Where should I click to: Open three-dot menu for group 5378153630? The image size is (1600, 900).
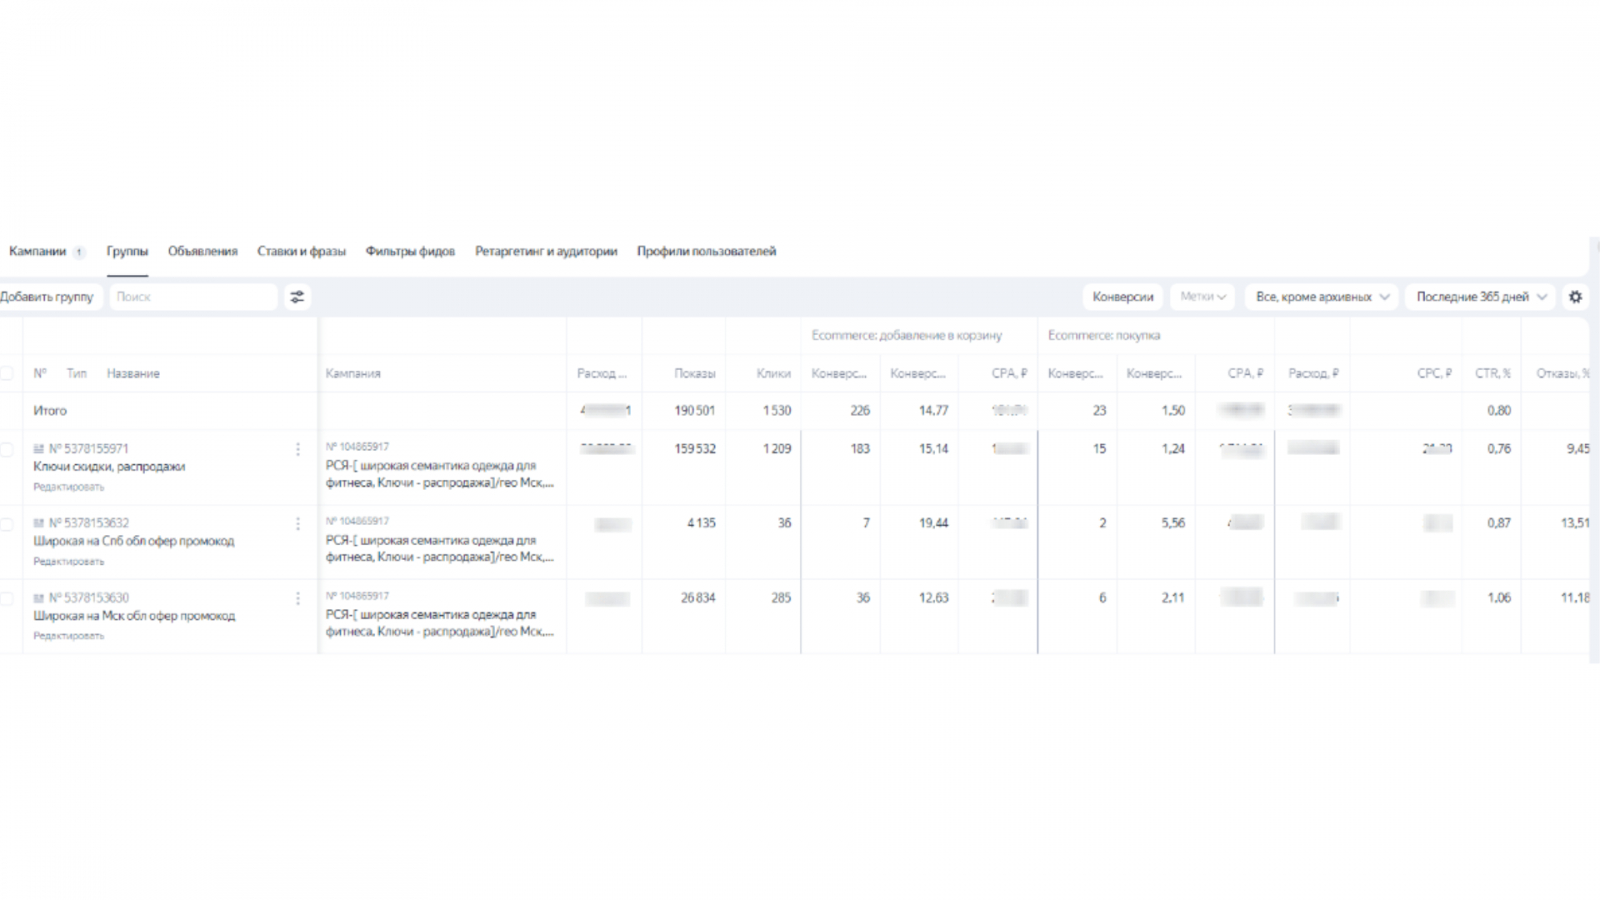(297, 598)
